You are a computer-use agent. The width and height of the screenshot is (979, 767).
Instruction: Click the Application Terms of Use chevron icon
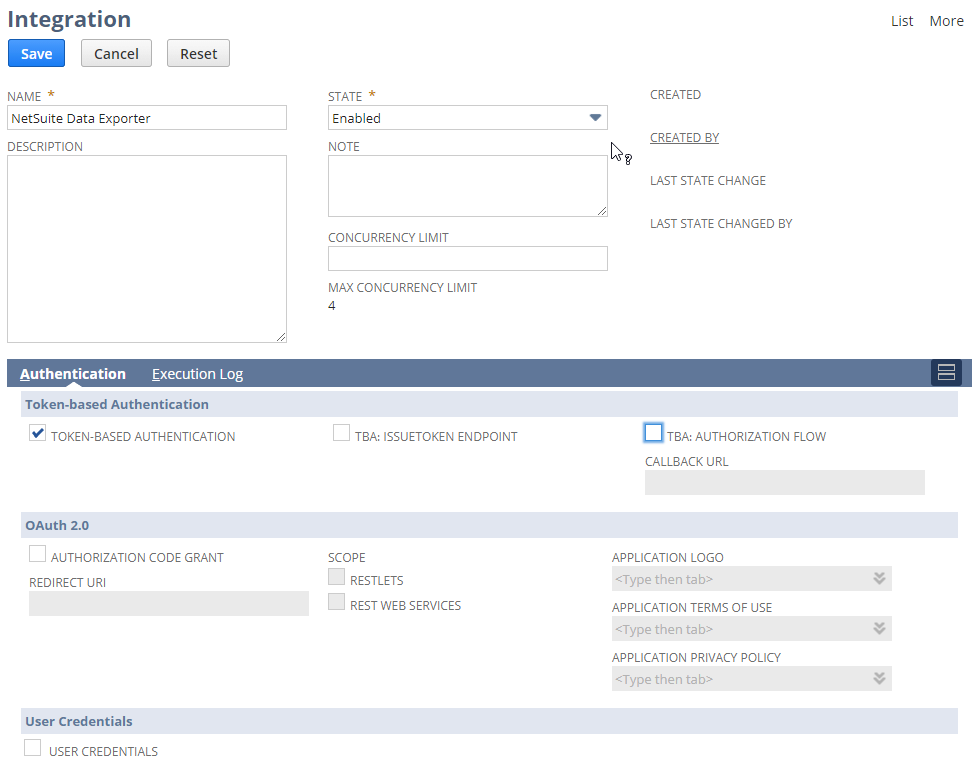pos(878,628)
